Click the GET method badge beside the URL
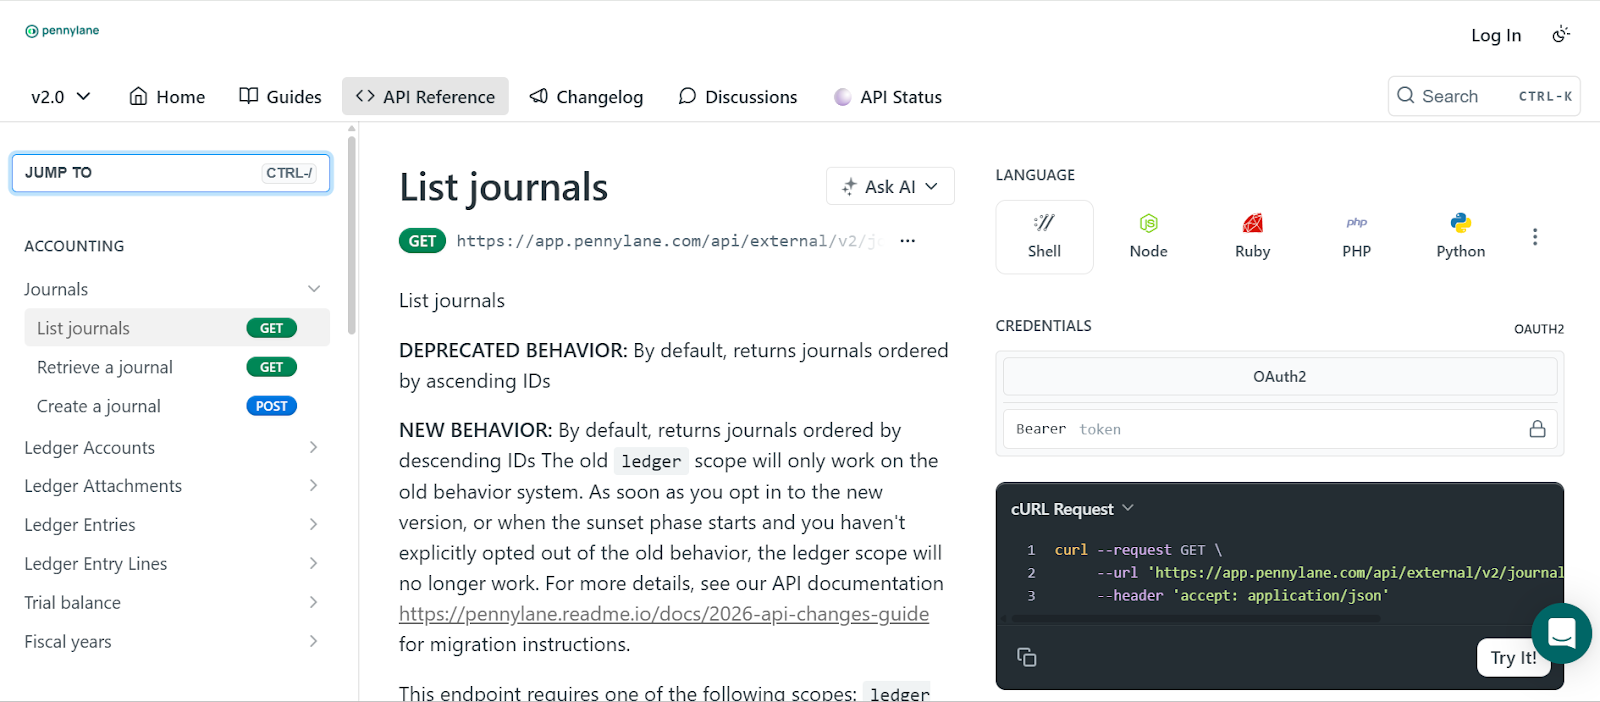The width and height of the screenshot is (1600, 702). 422,241
